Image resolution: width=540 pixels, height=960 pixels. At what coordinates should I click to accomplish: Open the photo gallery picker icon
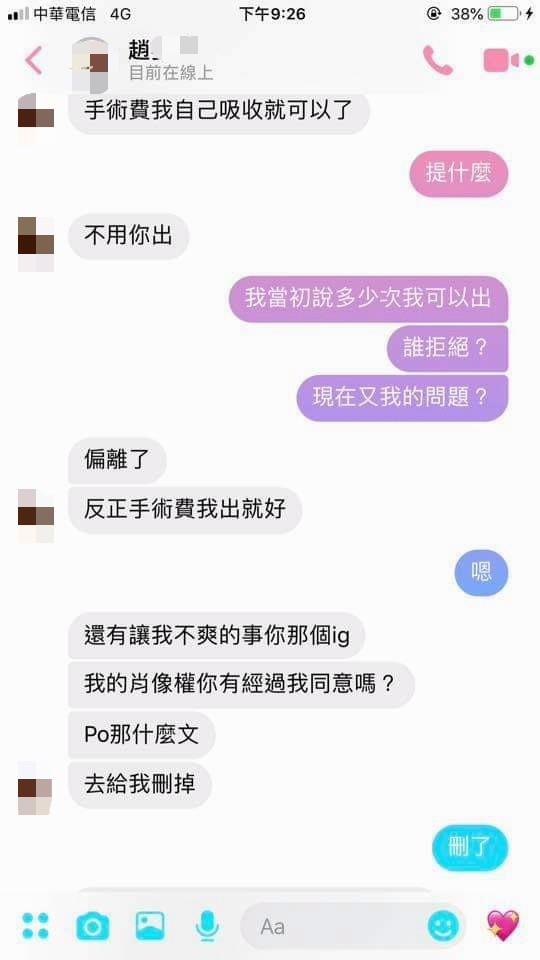[x=150, y=926]
